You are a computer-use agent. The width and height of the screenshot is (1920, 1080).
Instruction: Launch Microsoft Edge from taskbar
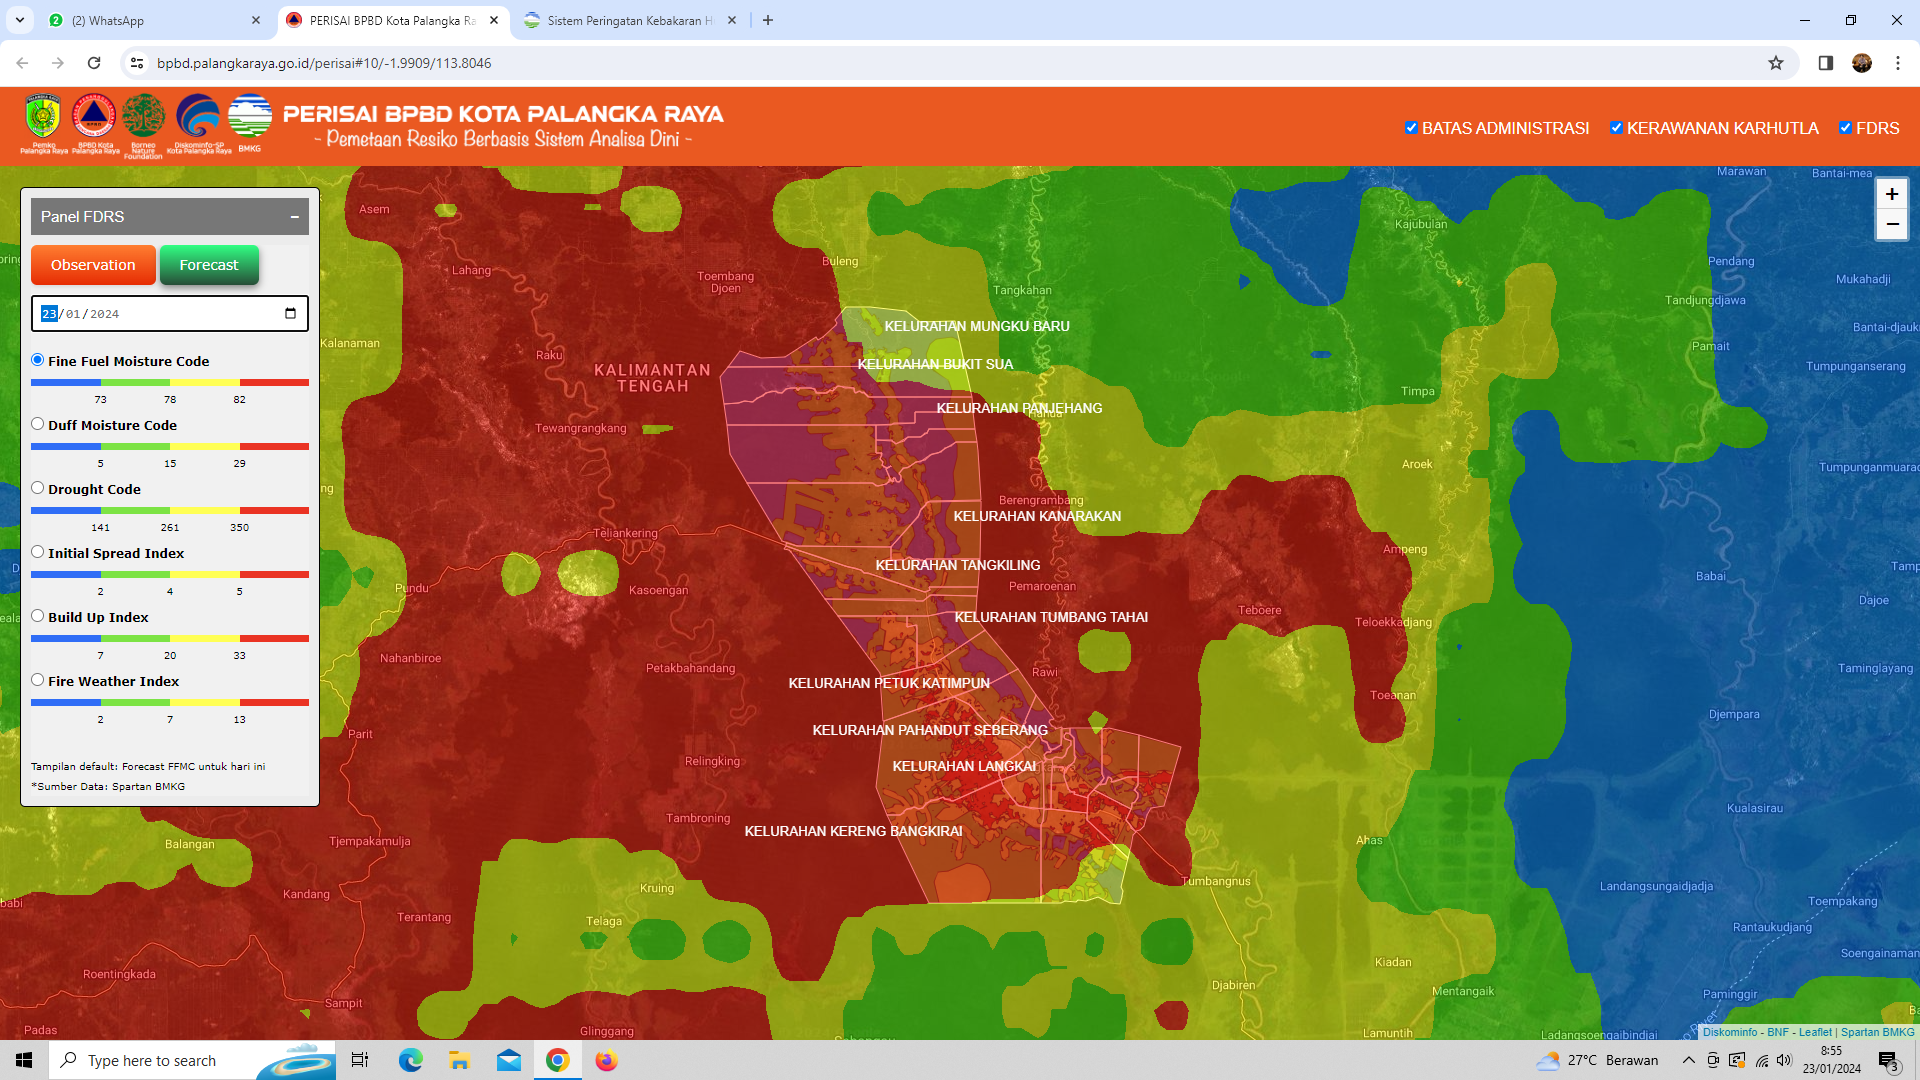pos(410,1060)
